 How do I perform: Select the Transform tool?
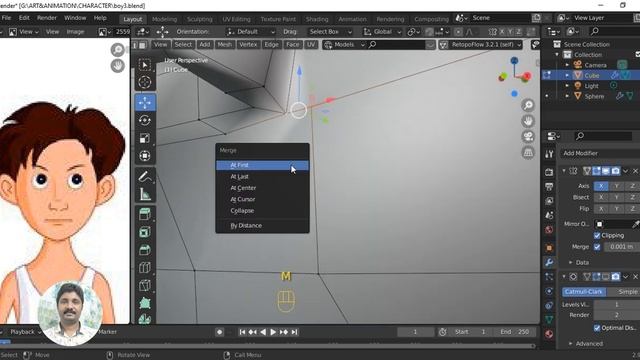click(x=145, y=156)
